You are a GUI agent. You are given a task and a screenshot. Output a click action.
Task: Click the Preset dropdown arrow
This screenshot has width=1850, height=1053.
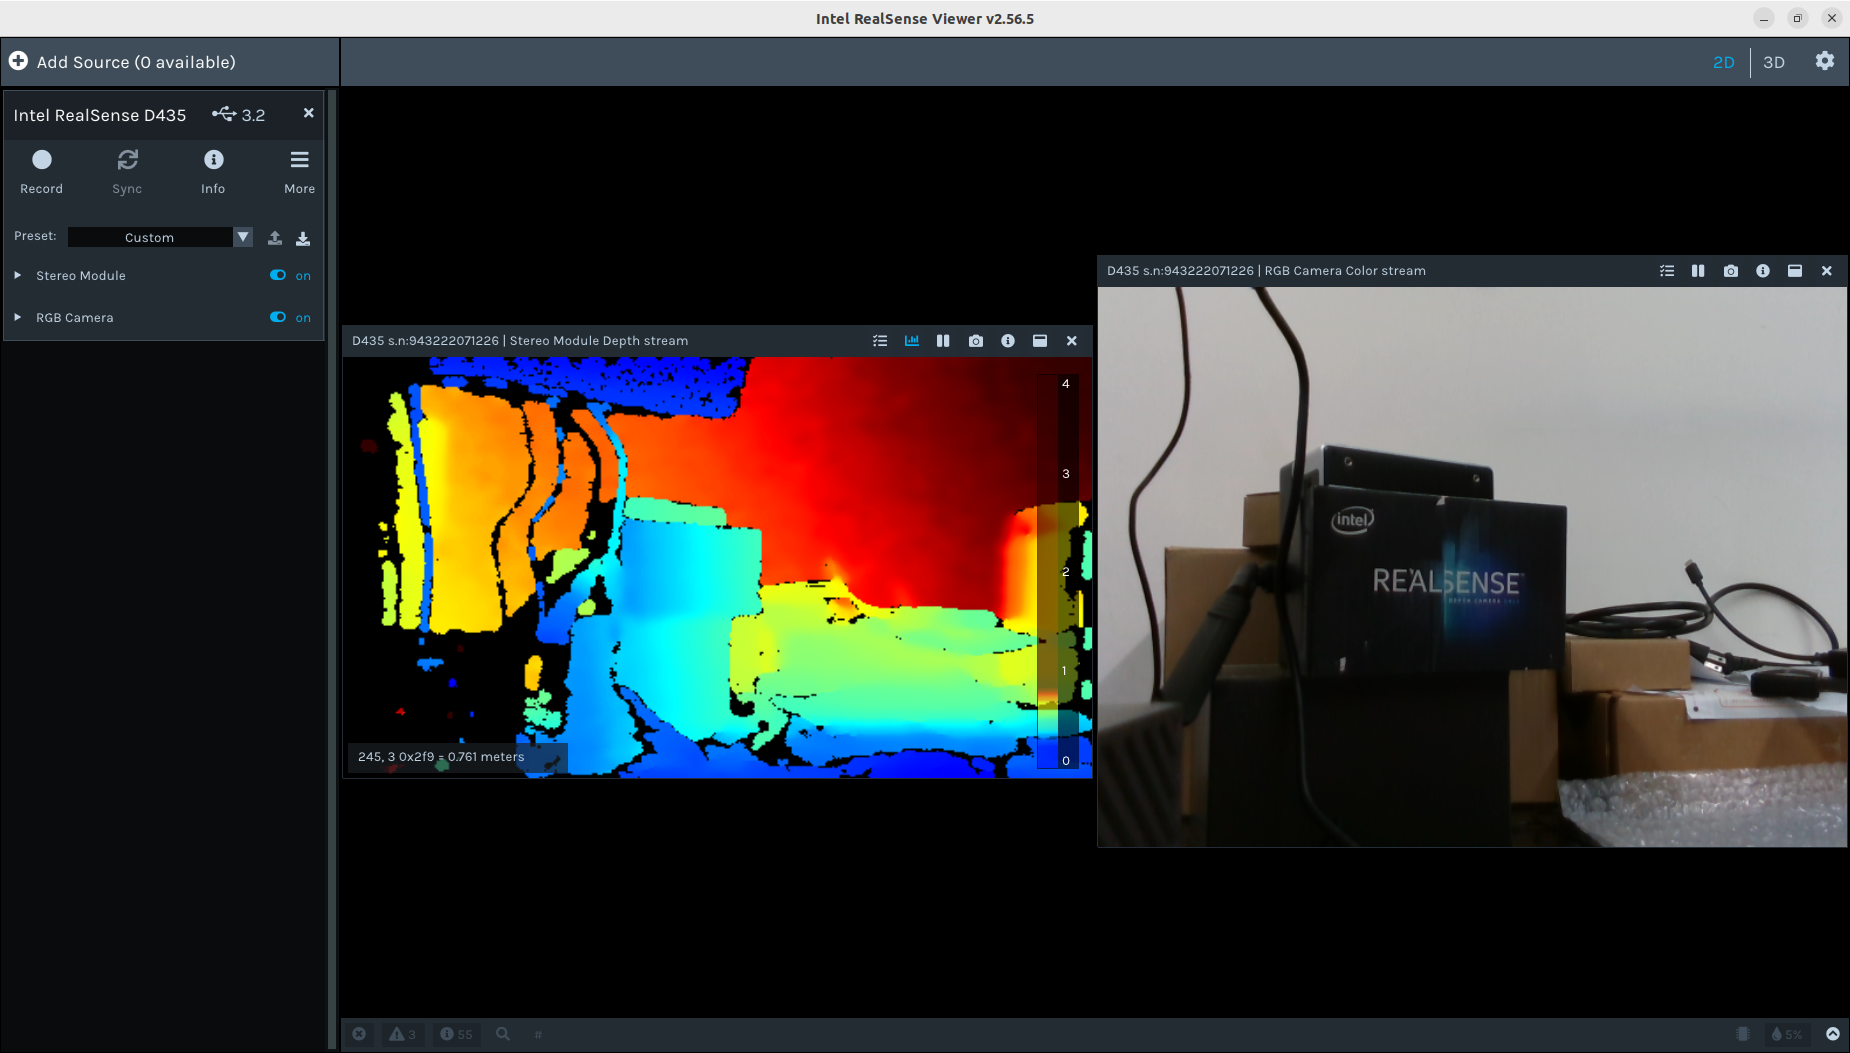(242, 237)
